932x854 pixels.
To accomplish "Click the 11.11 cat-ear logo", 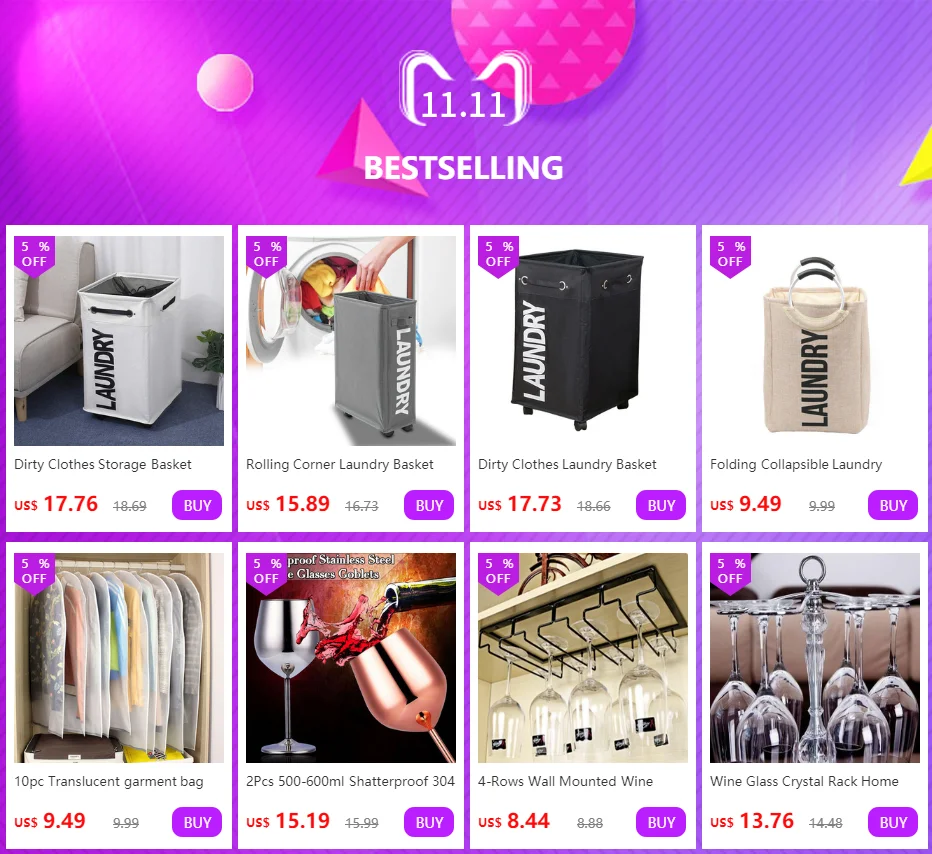I will (x=465, y=87).
